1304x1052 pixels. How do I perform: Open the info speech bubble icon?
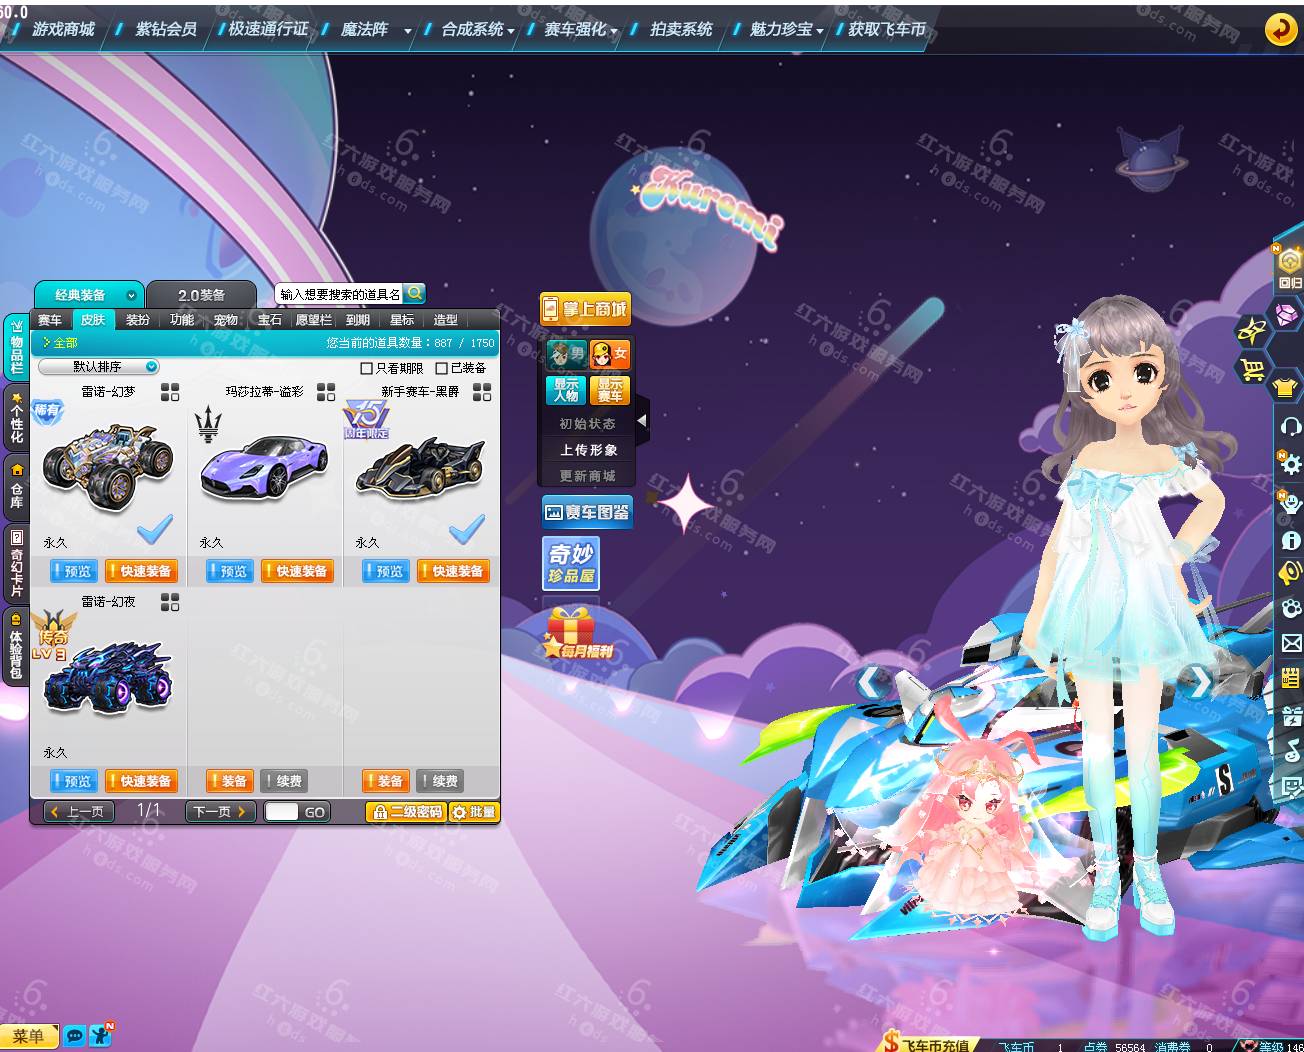(x=1291, y=540)
